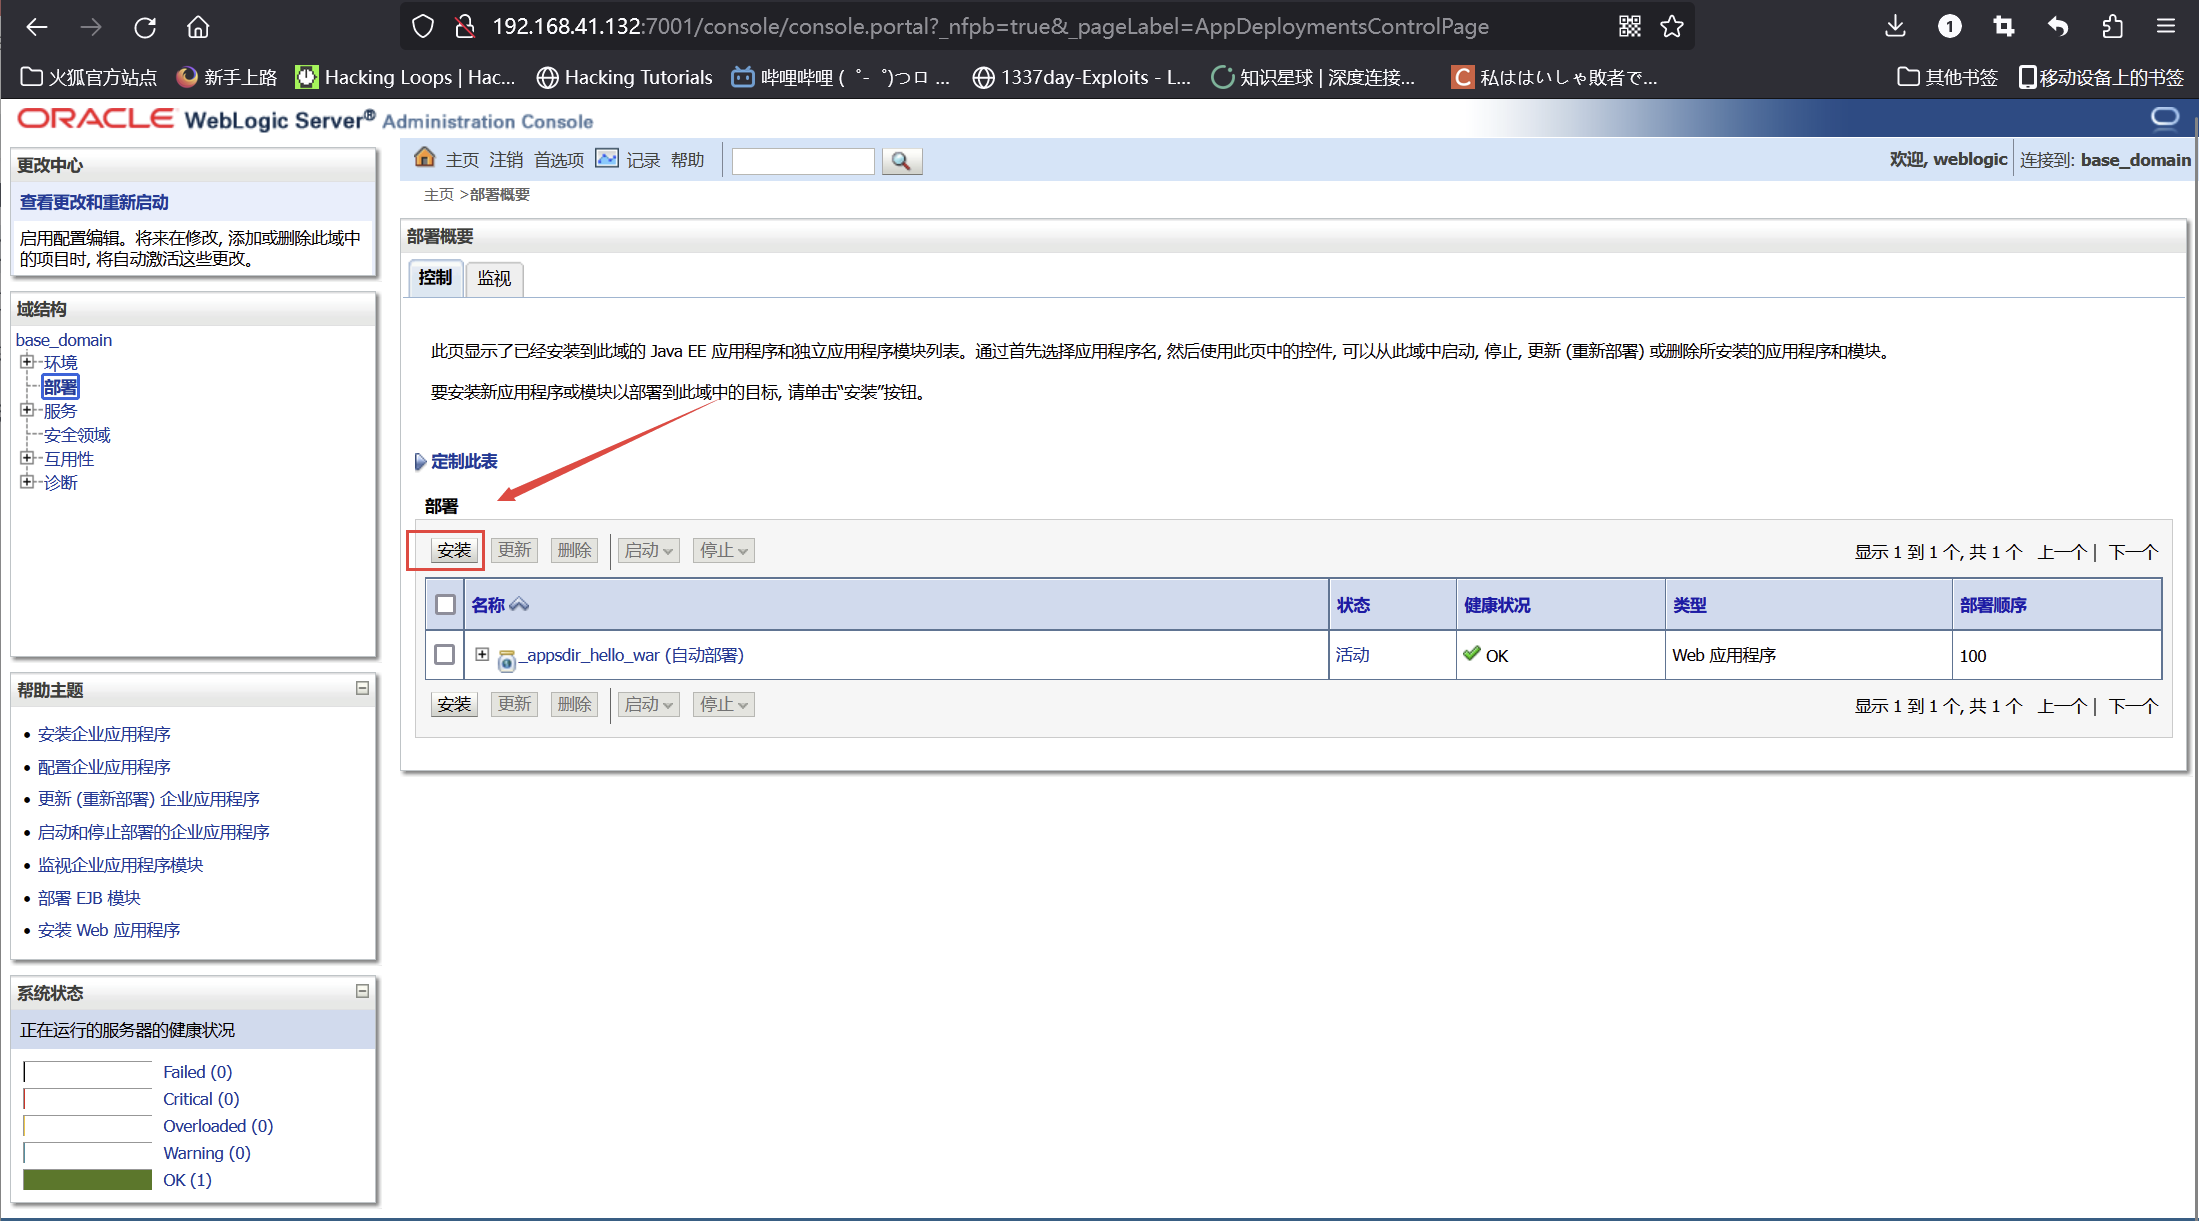Open 部署 EJB 模块 help topic
The image size is (2199, 1221).
tap(89, 898)
